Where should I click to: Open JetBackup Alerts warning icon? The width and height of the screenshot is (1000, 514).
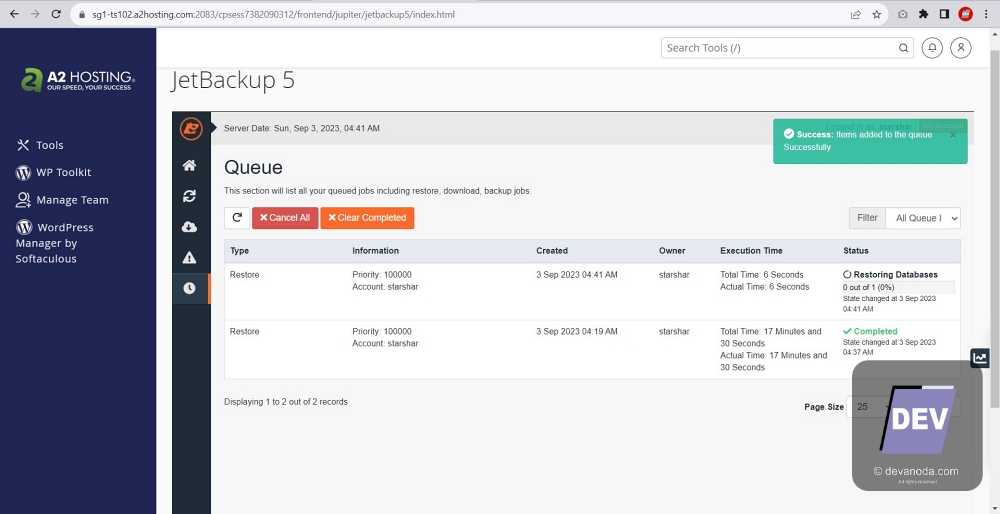[x=189, y=258]
